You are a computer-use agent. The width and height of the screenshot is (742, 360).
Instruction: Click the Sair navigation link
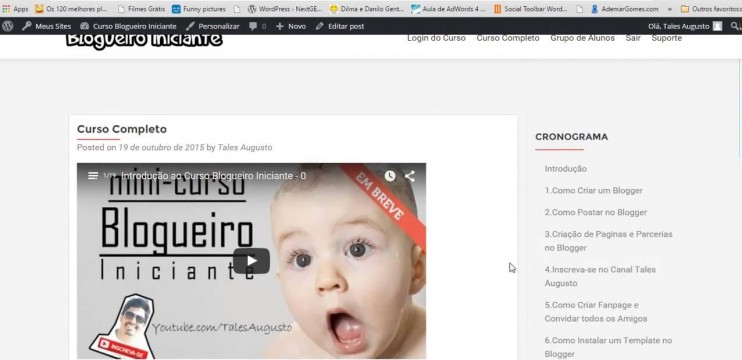pos(633,38)
